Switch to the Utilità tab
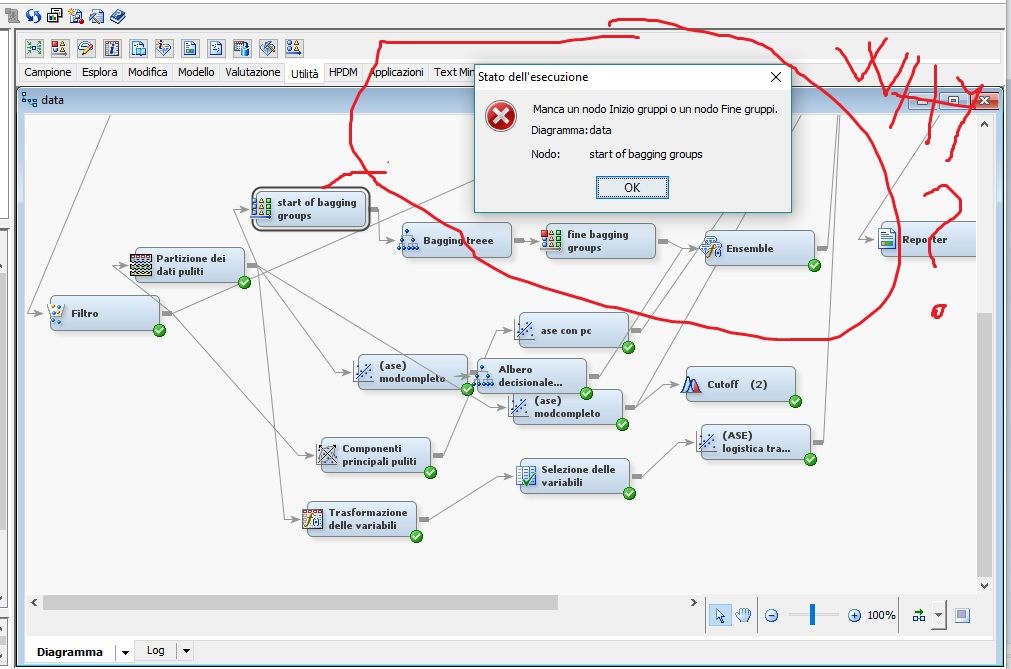Viewport: 1011px width, 669px height. click(306, 72)
